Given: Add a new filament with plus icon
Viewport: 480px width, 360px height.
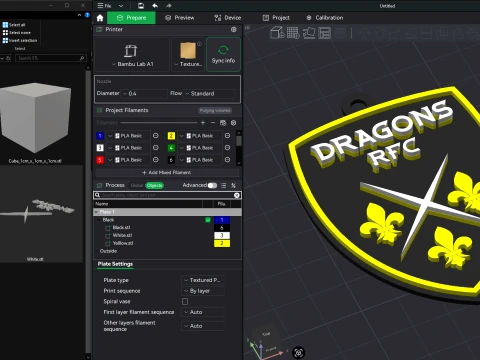Looking at the screenshot, I should click(203, 123).
